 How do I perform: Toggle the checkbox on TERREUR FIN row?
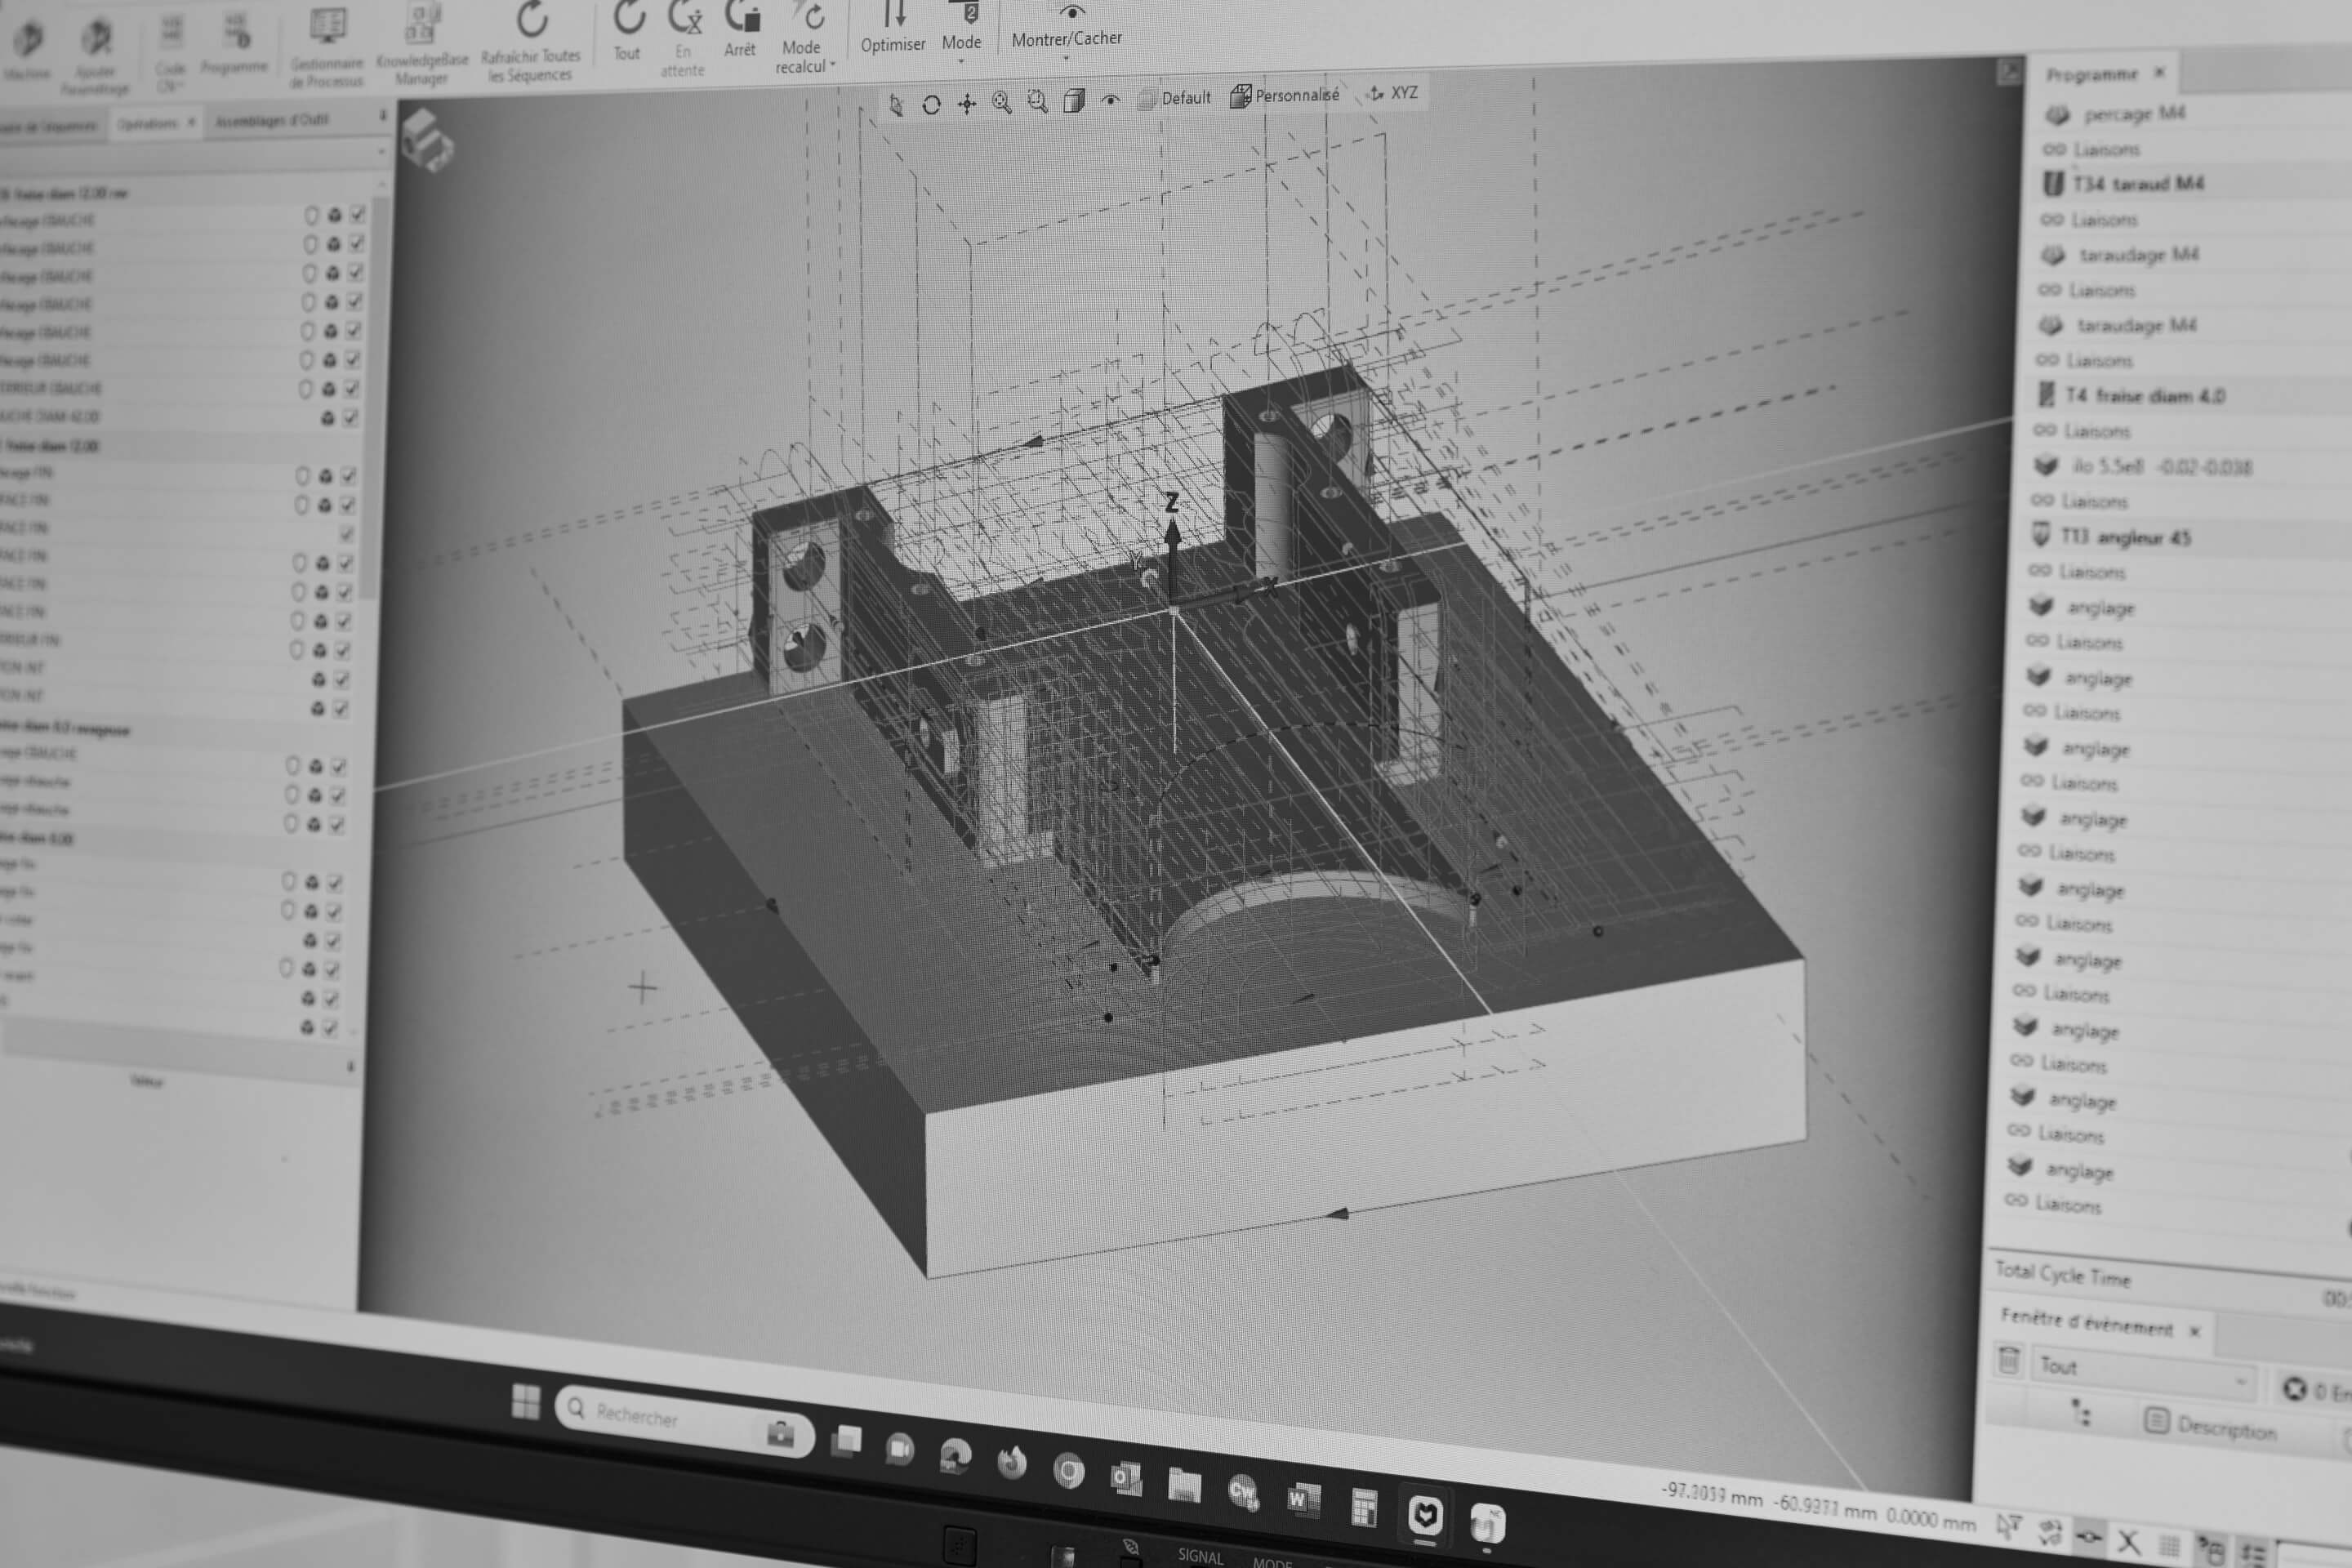coord(343,650)
